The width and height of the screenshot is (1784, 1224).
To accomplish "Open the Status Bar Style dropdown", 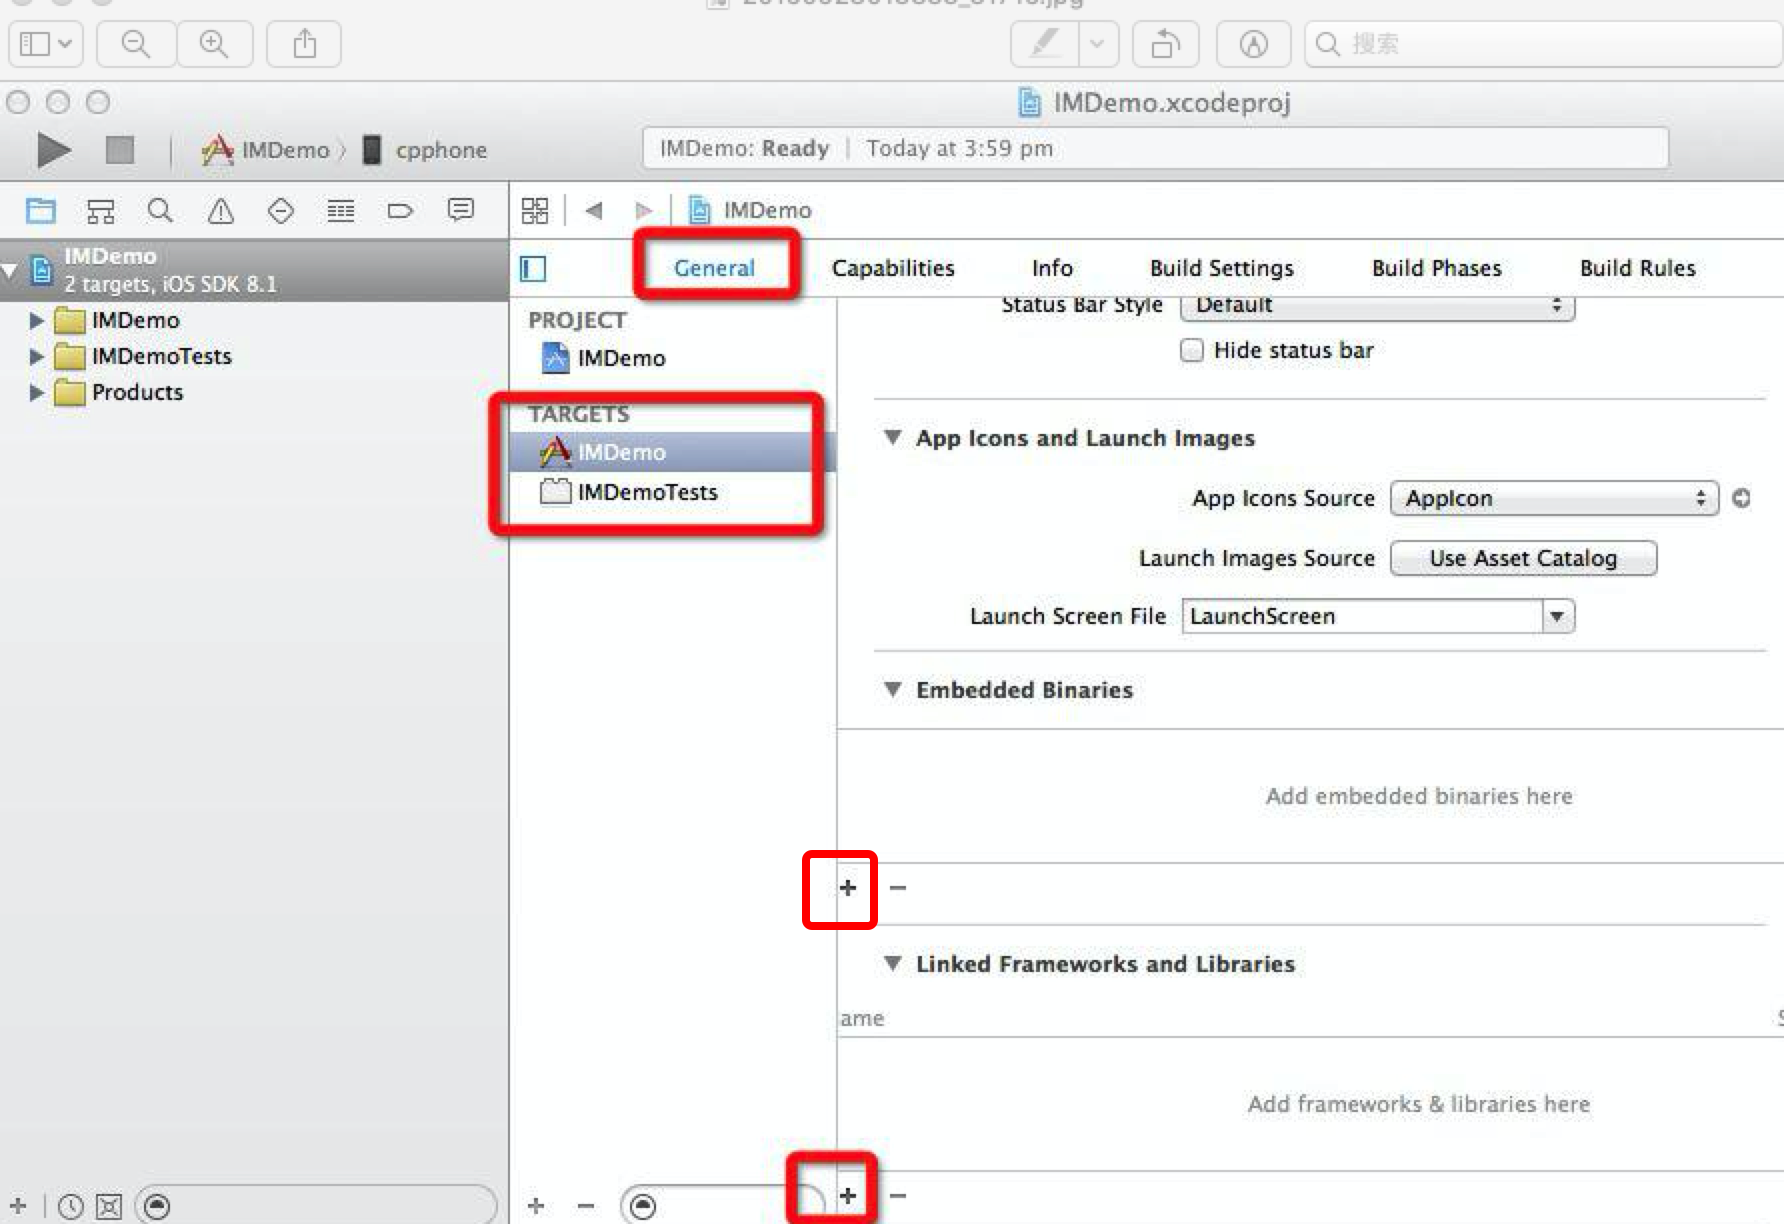I will pyautogui.click(x=1377, y=306).
